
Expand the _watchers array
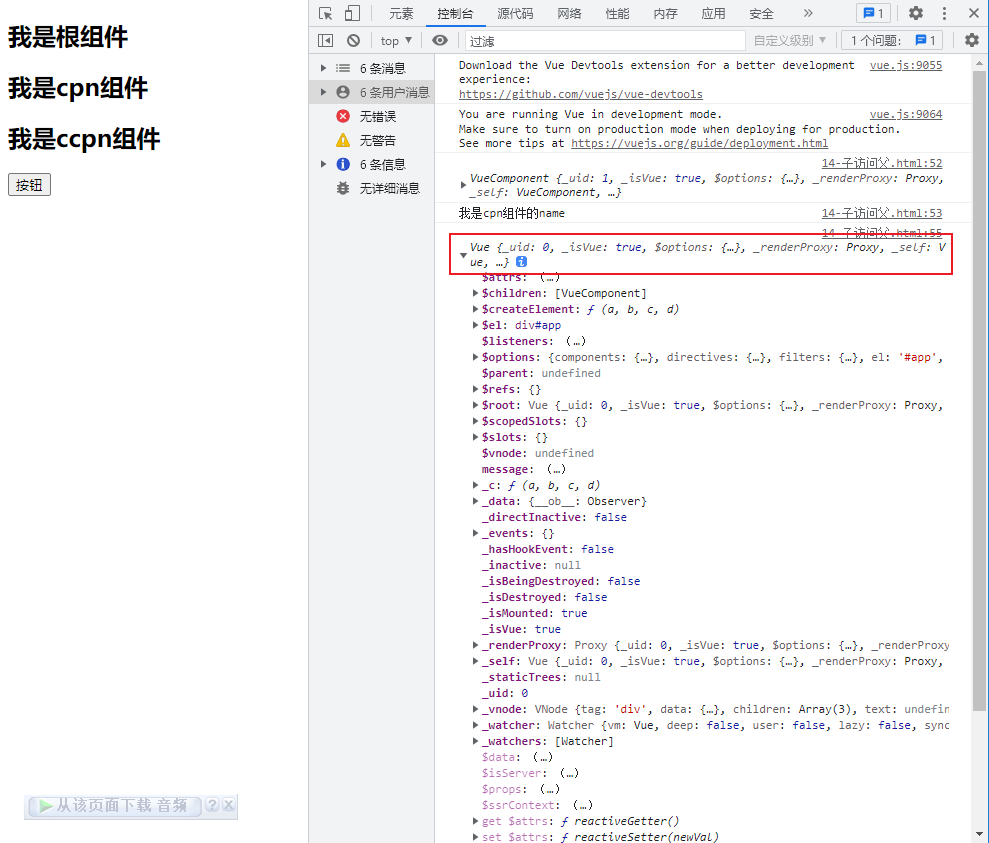tap(476, 741)
